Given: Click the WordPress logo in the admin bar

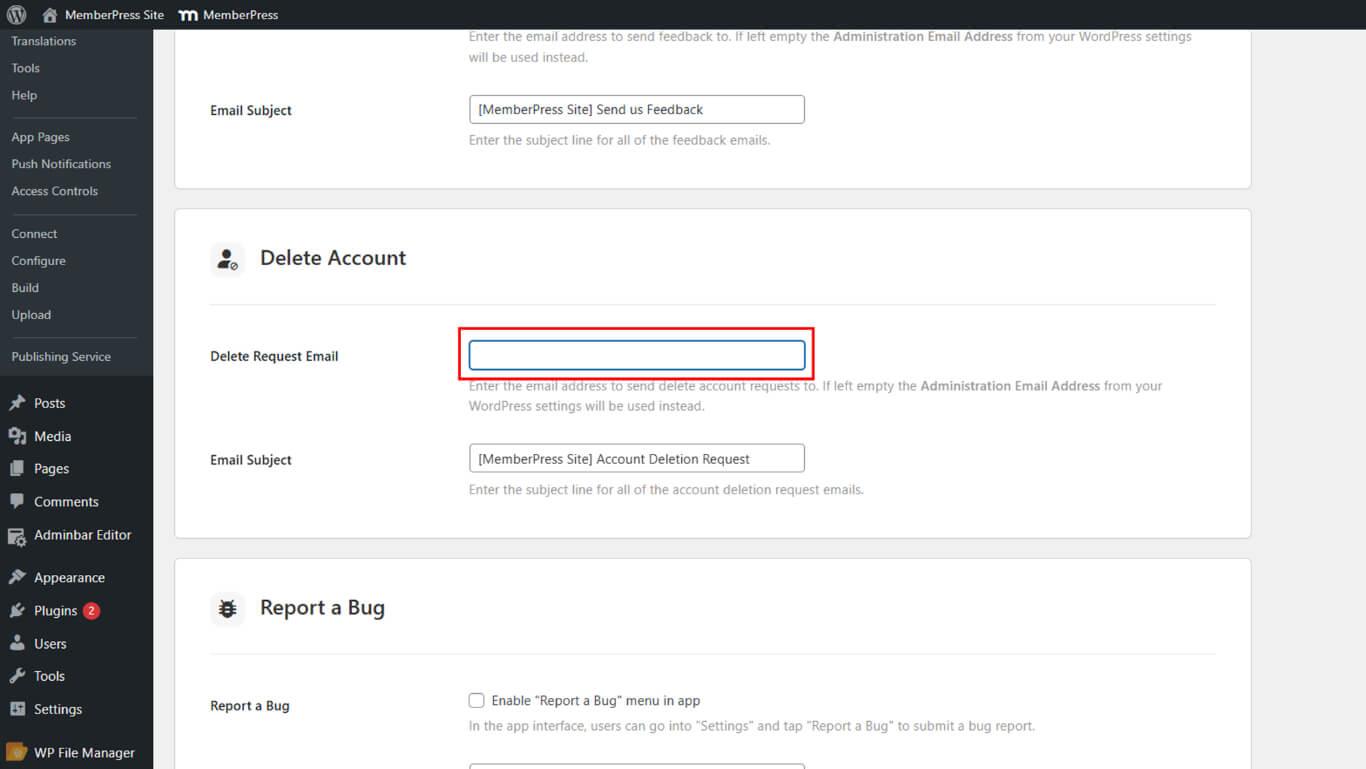Looking at the screenshot, I should 14,14.
